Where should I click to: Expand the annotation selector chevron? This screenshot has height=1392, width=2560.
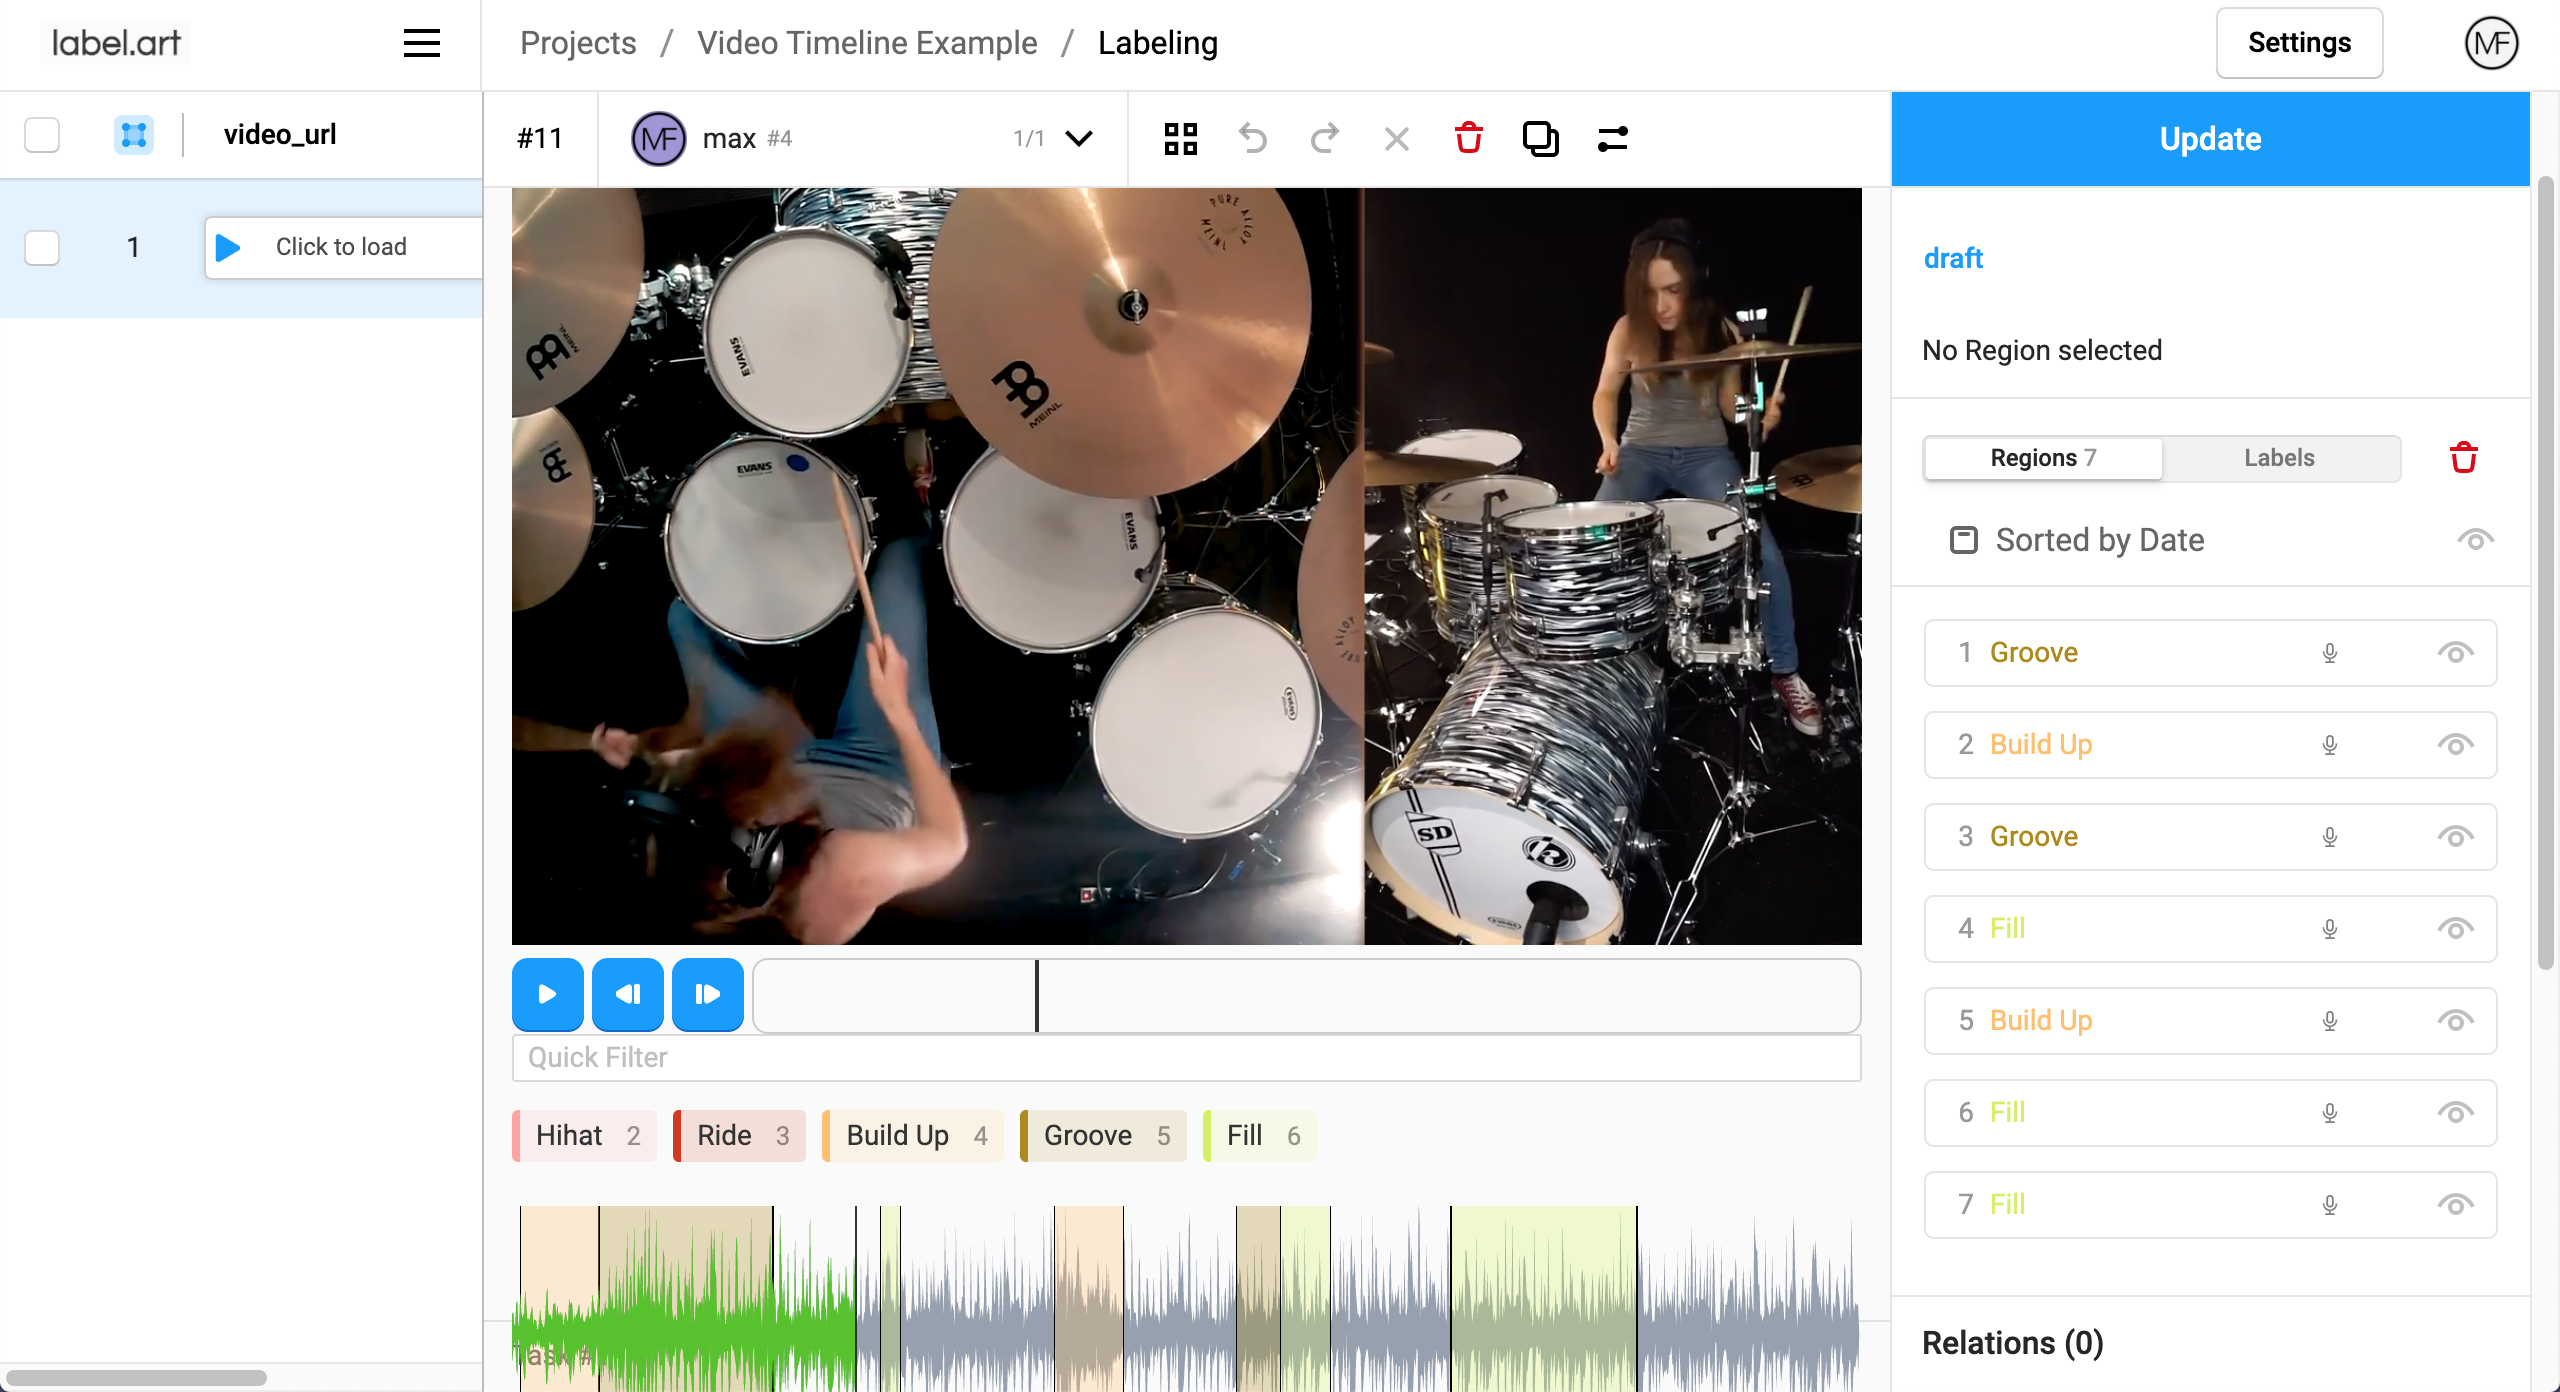pyautogui.click(x=1079, y=138)
